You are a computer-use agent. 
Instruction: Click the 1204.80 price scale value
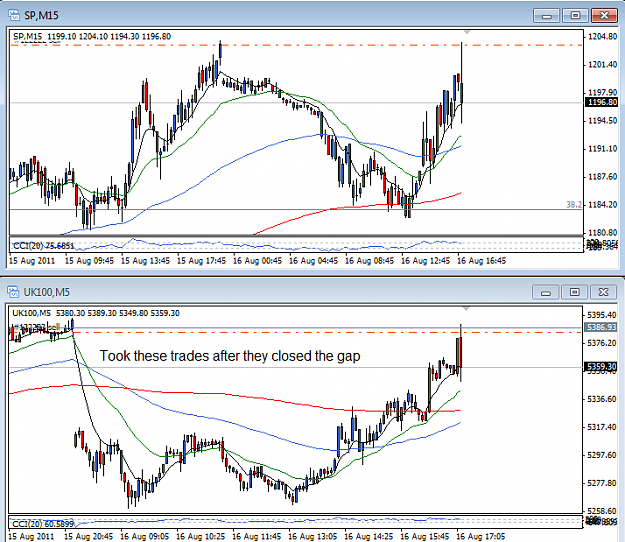point(602,37)
